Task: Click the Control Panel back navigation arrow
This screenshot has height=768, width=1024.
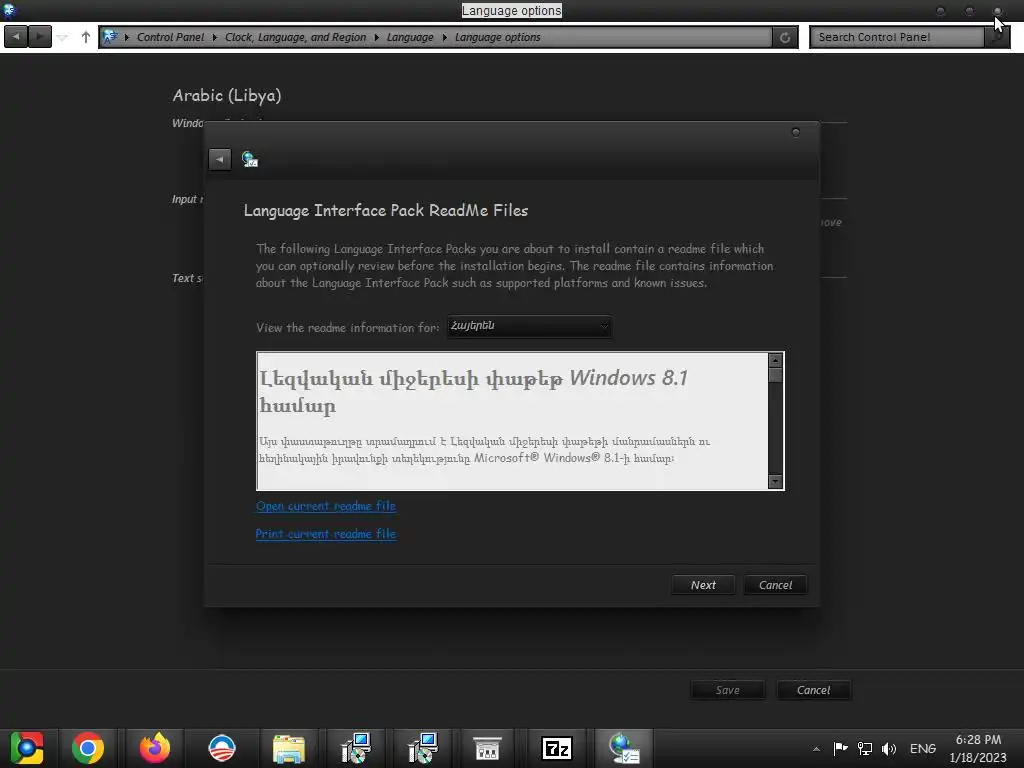Action: [x=16, y=37]
